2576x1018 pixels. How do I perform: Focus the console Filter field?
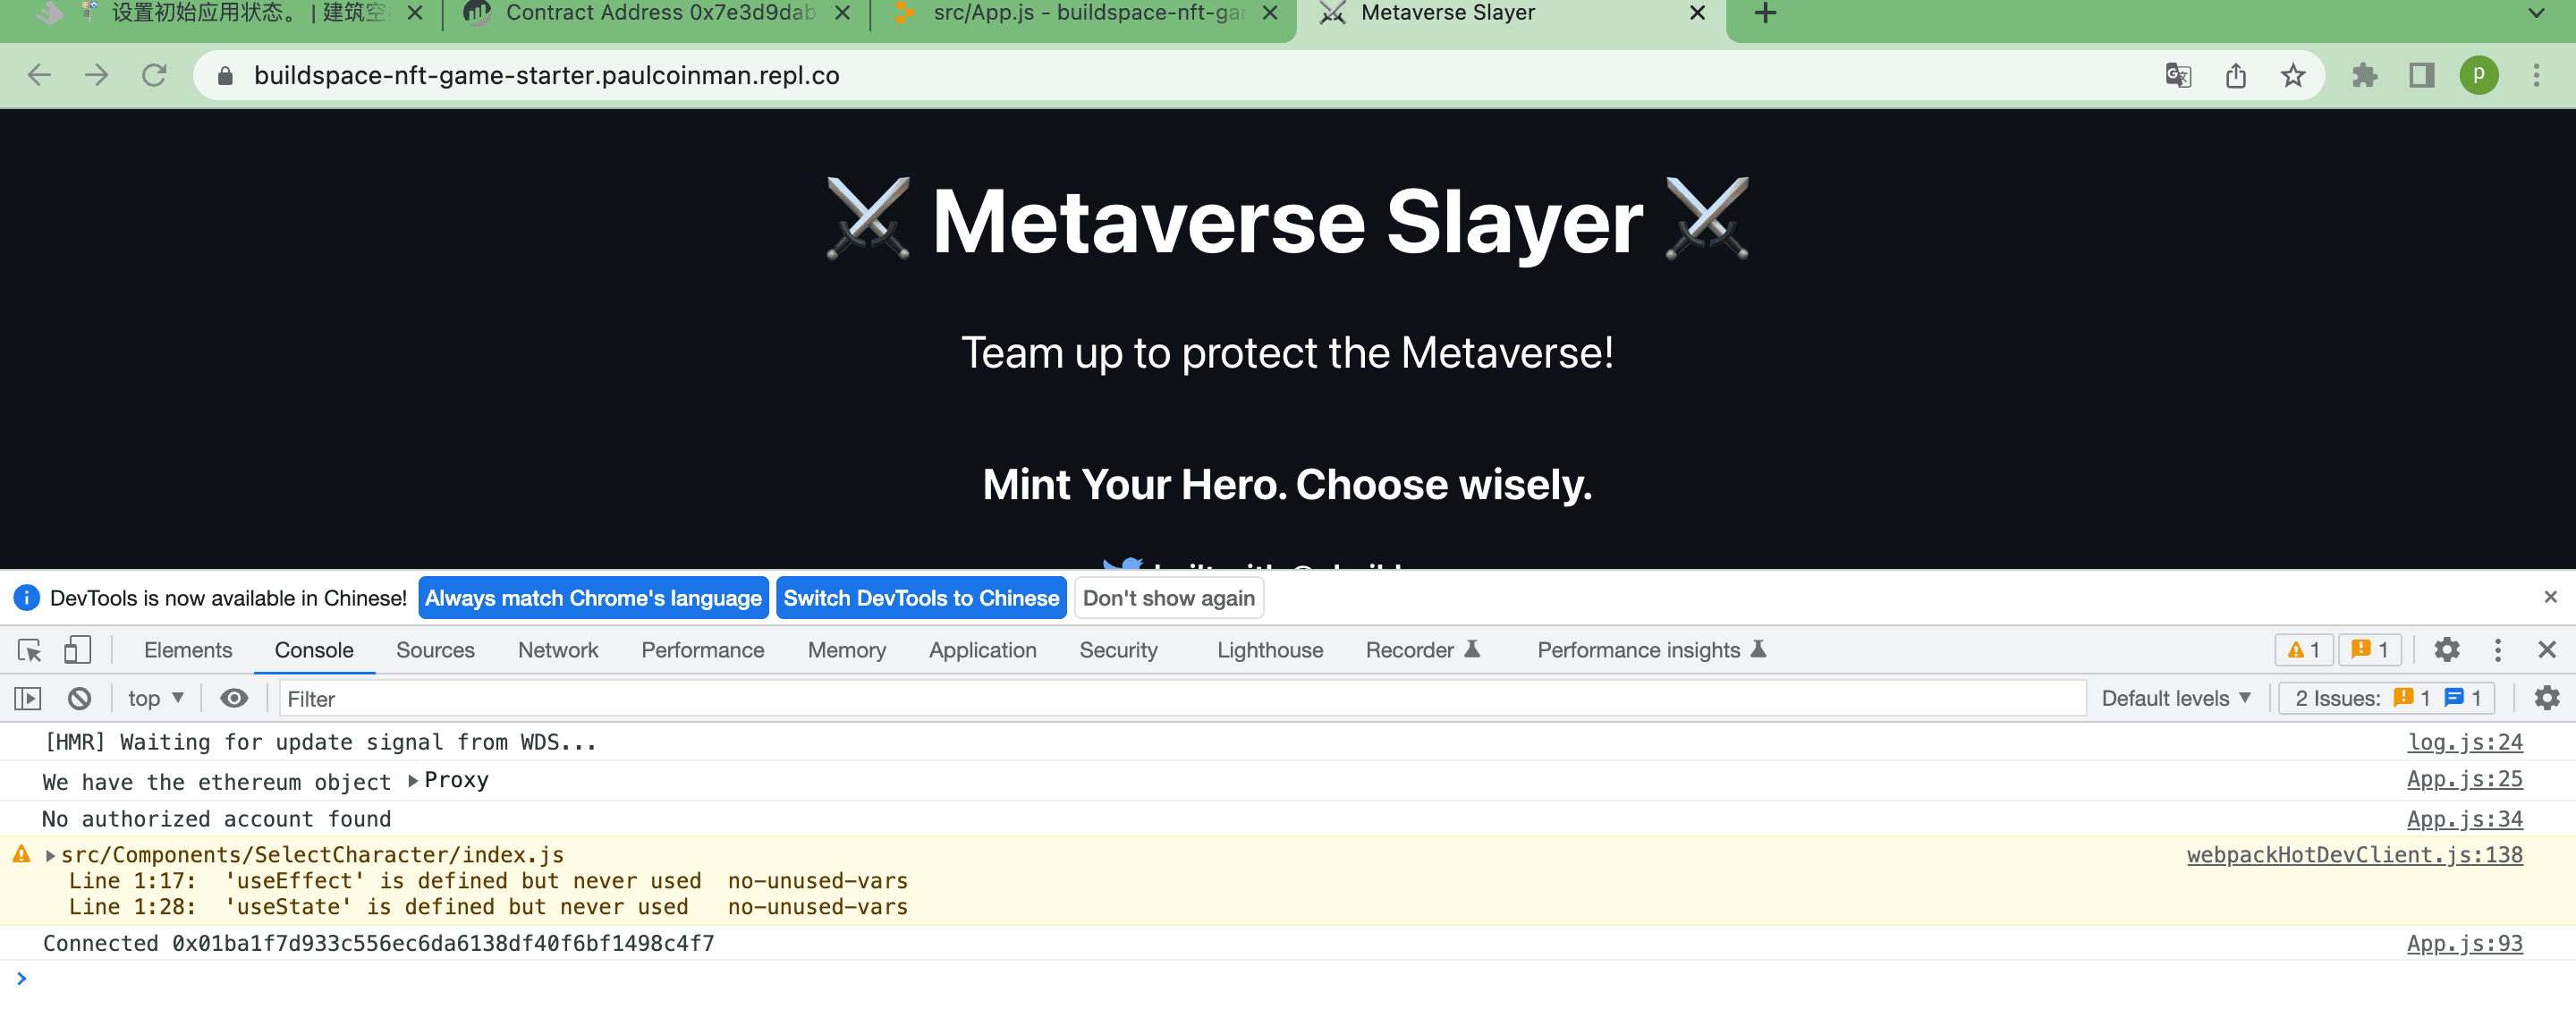coord(1182,698)
